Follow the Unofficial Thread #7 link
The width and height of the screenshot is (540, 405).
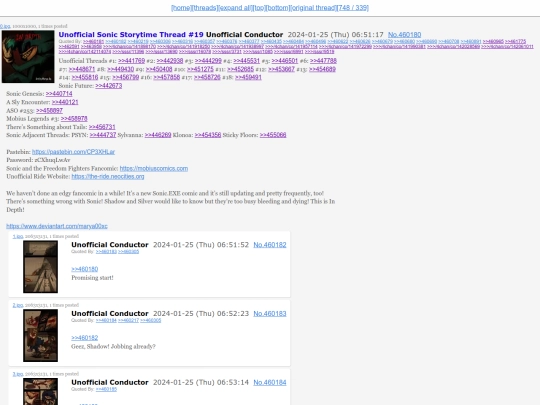tap(82, 69)
